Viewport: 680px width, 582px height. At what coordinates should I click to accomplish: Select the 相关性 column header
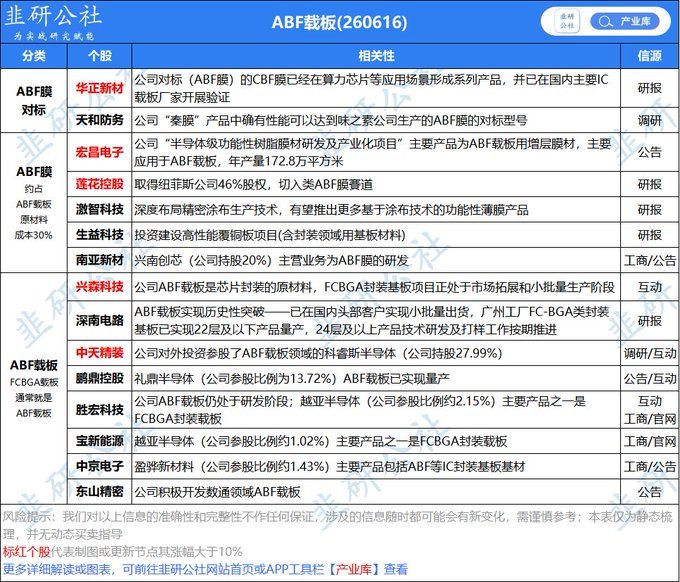point(376,56)
